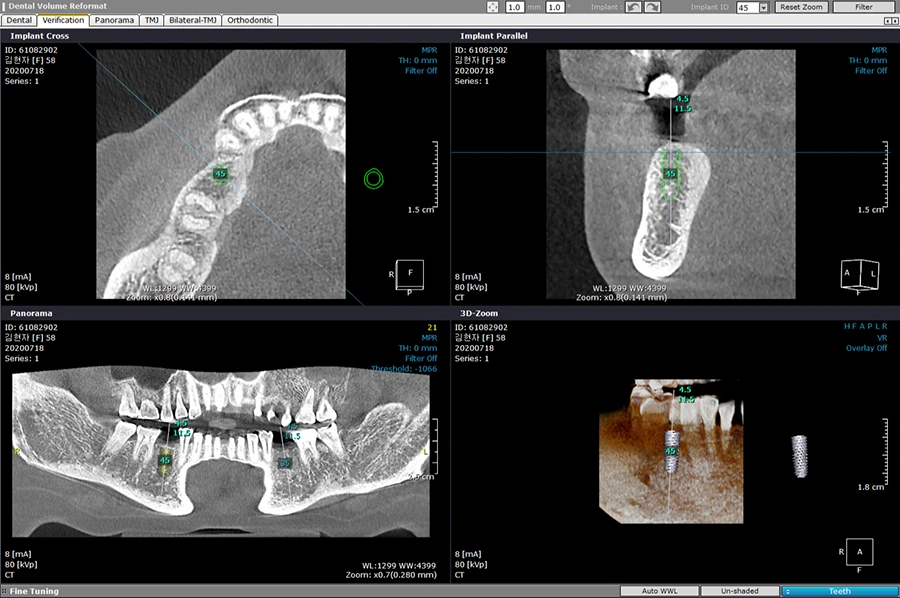Click the degree step input field
This screenshot has height=598, width=900.
554,7
